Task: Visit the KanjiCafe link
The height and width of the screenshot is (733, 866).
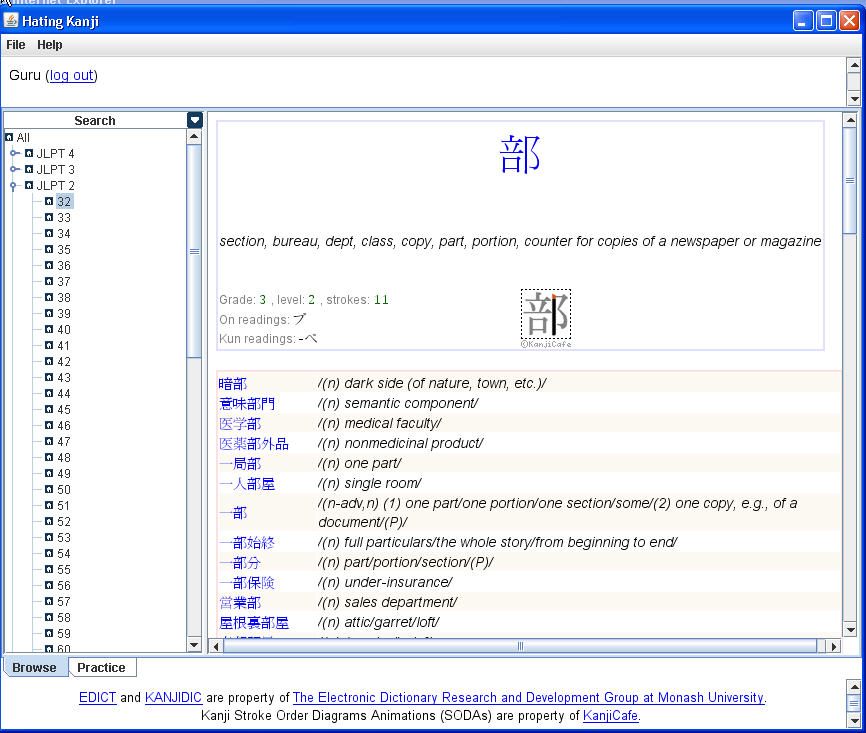Action: point(610,716)
